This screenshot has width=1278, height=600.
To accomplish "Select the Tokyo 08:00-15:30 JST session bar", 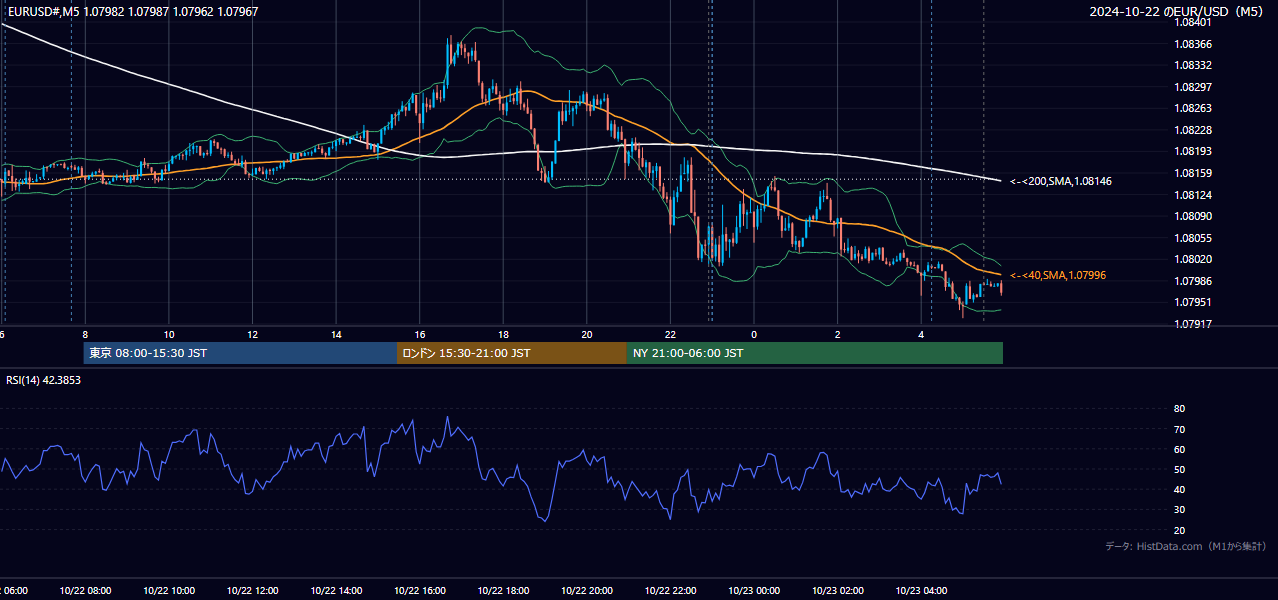I will pos(241,353).
